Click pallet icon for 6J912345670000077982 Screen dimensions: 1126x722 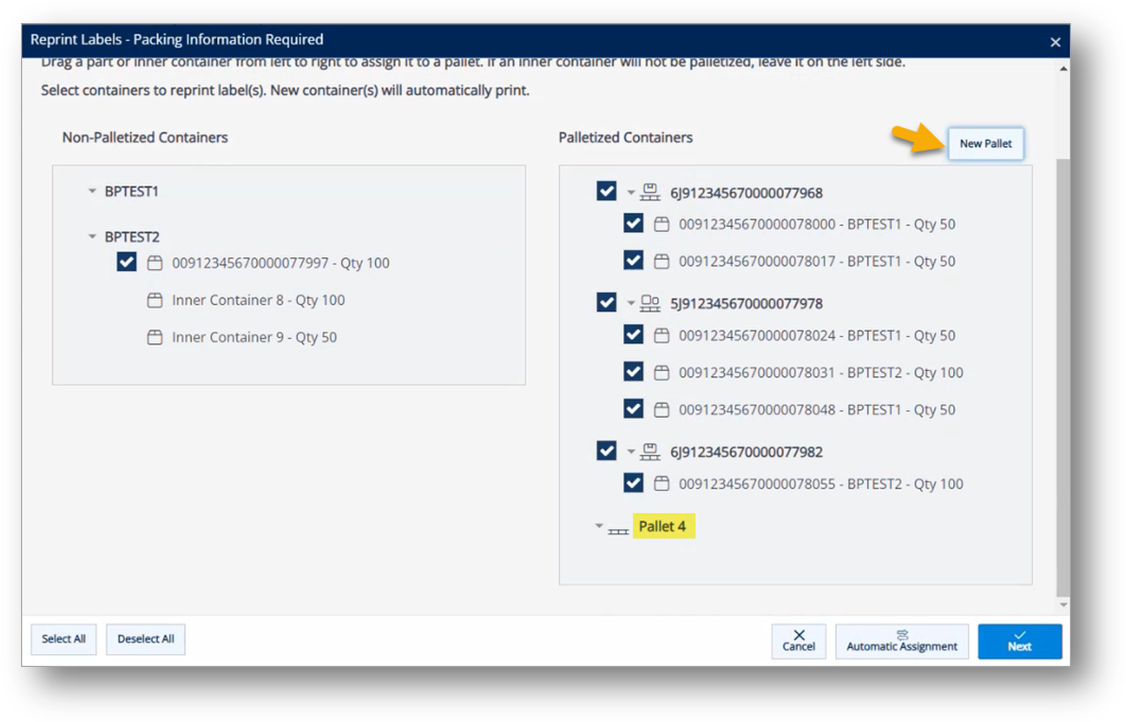[650, 452]
